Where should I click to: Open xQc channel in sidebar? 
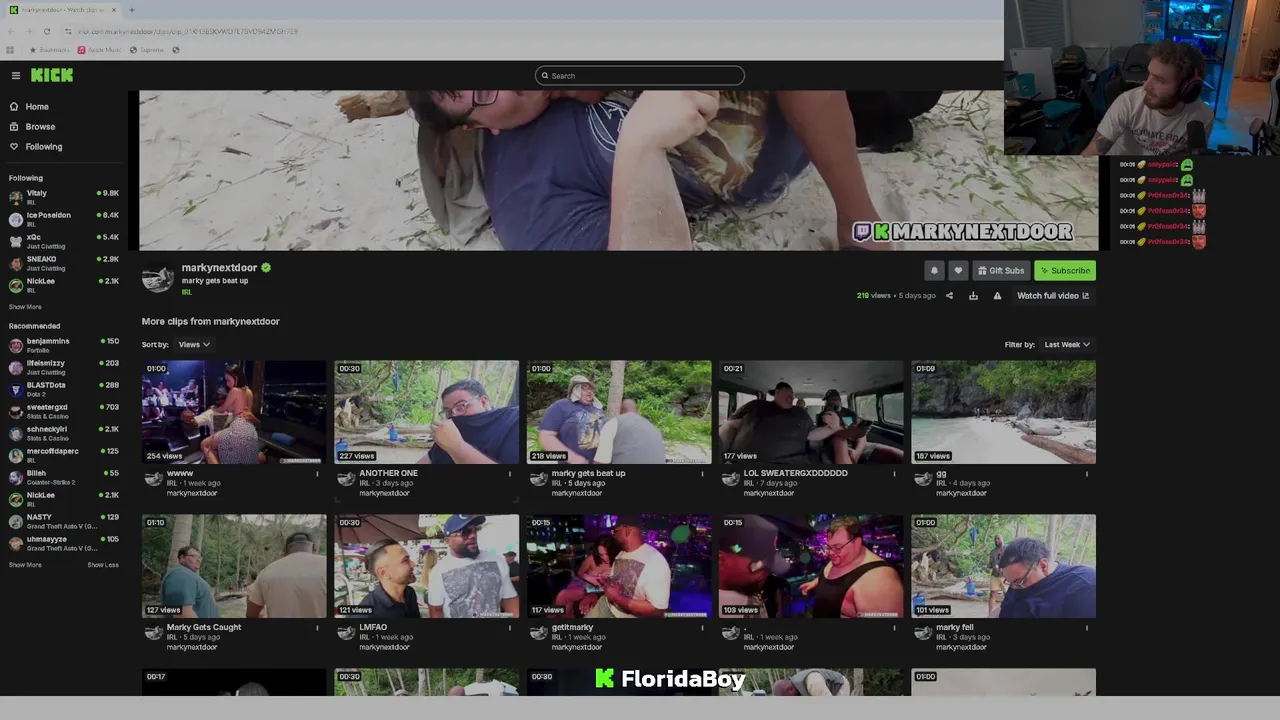click(x=64, y=241)
